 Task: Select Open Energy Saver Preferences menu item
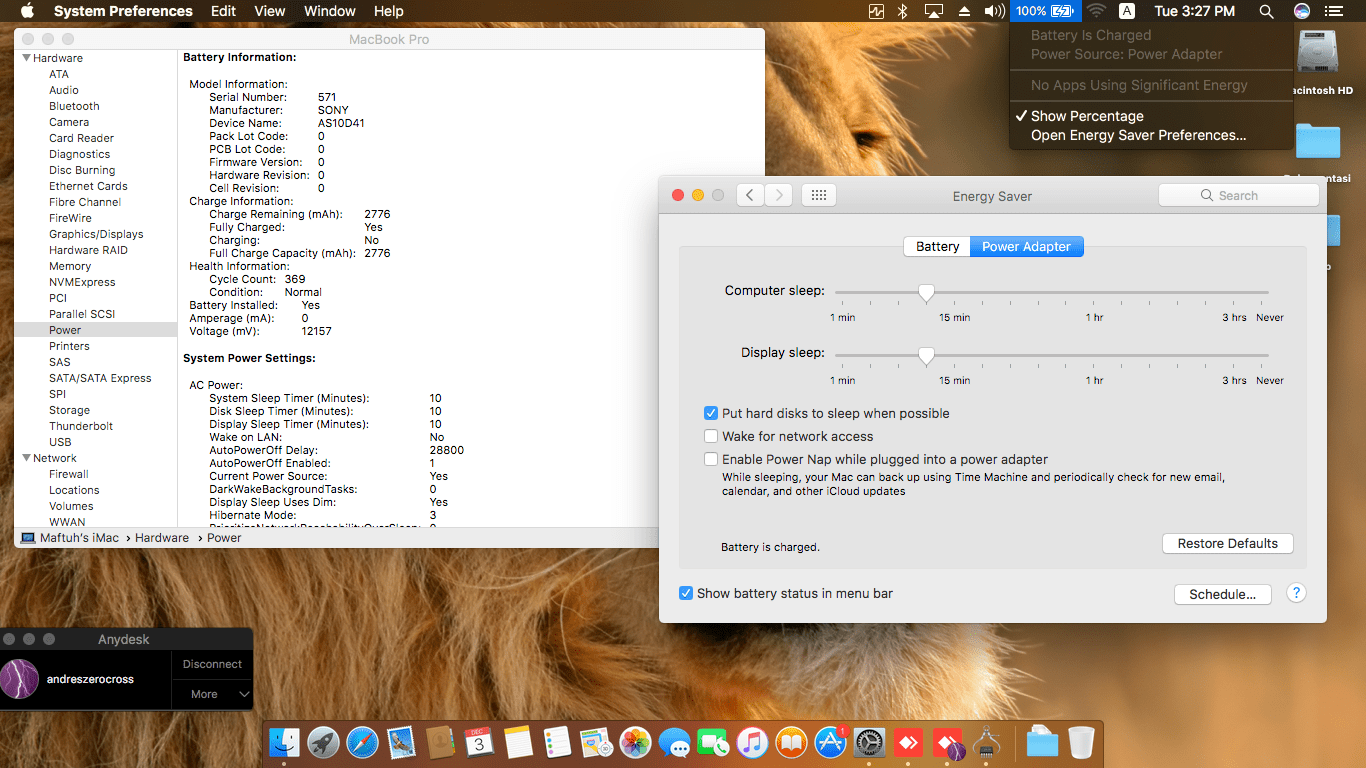[1138, 135]
